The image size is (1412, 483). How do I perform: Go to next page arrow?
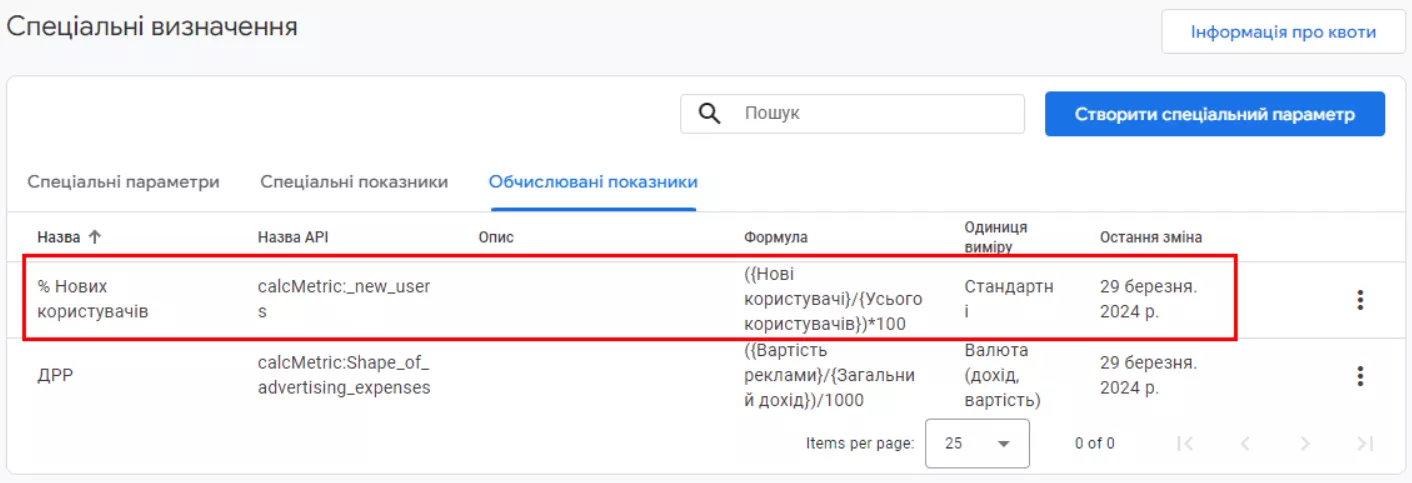(x=1304, y=443)
